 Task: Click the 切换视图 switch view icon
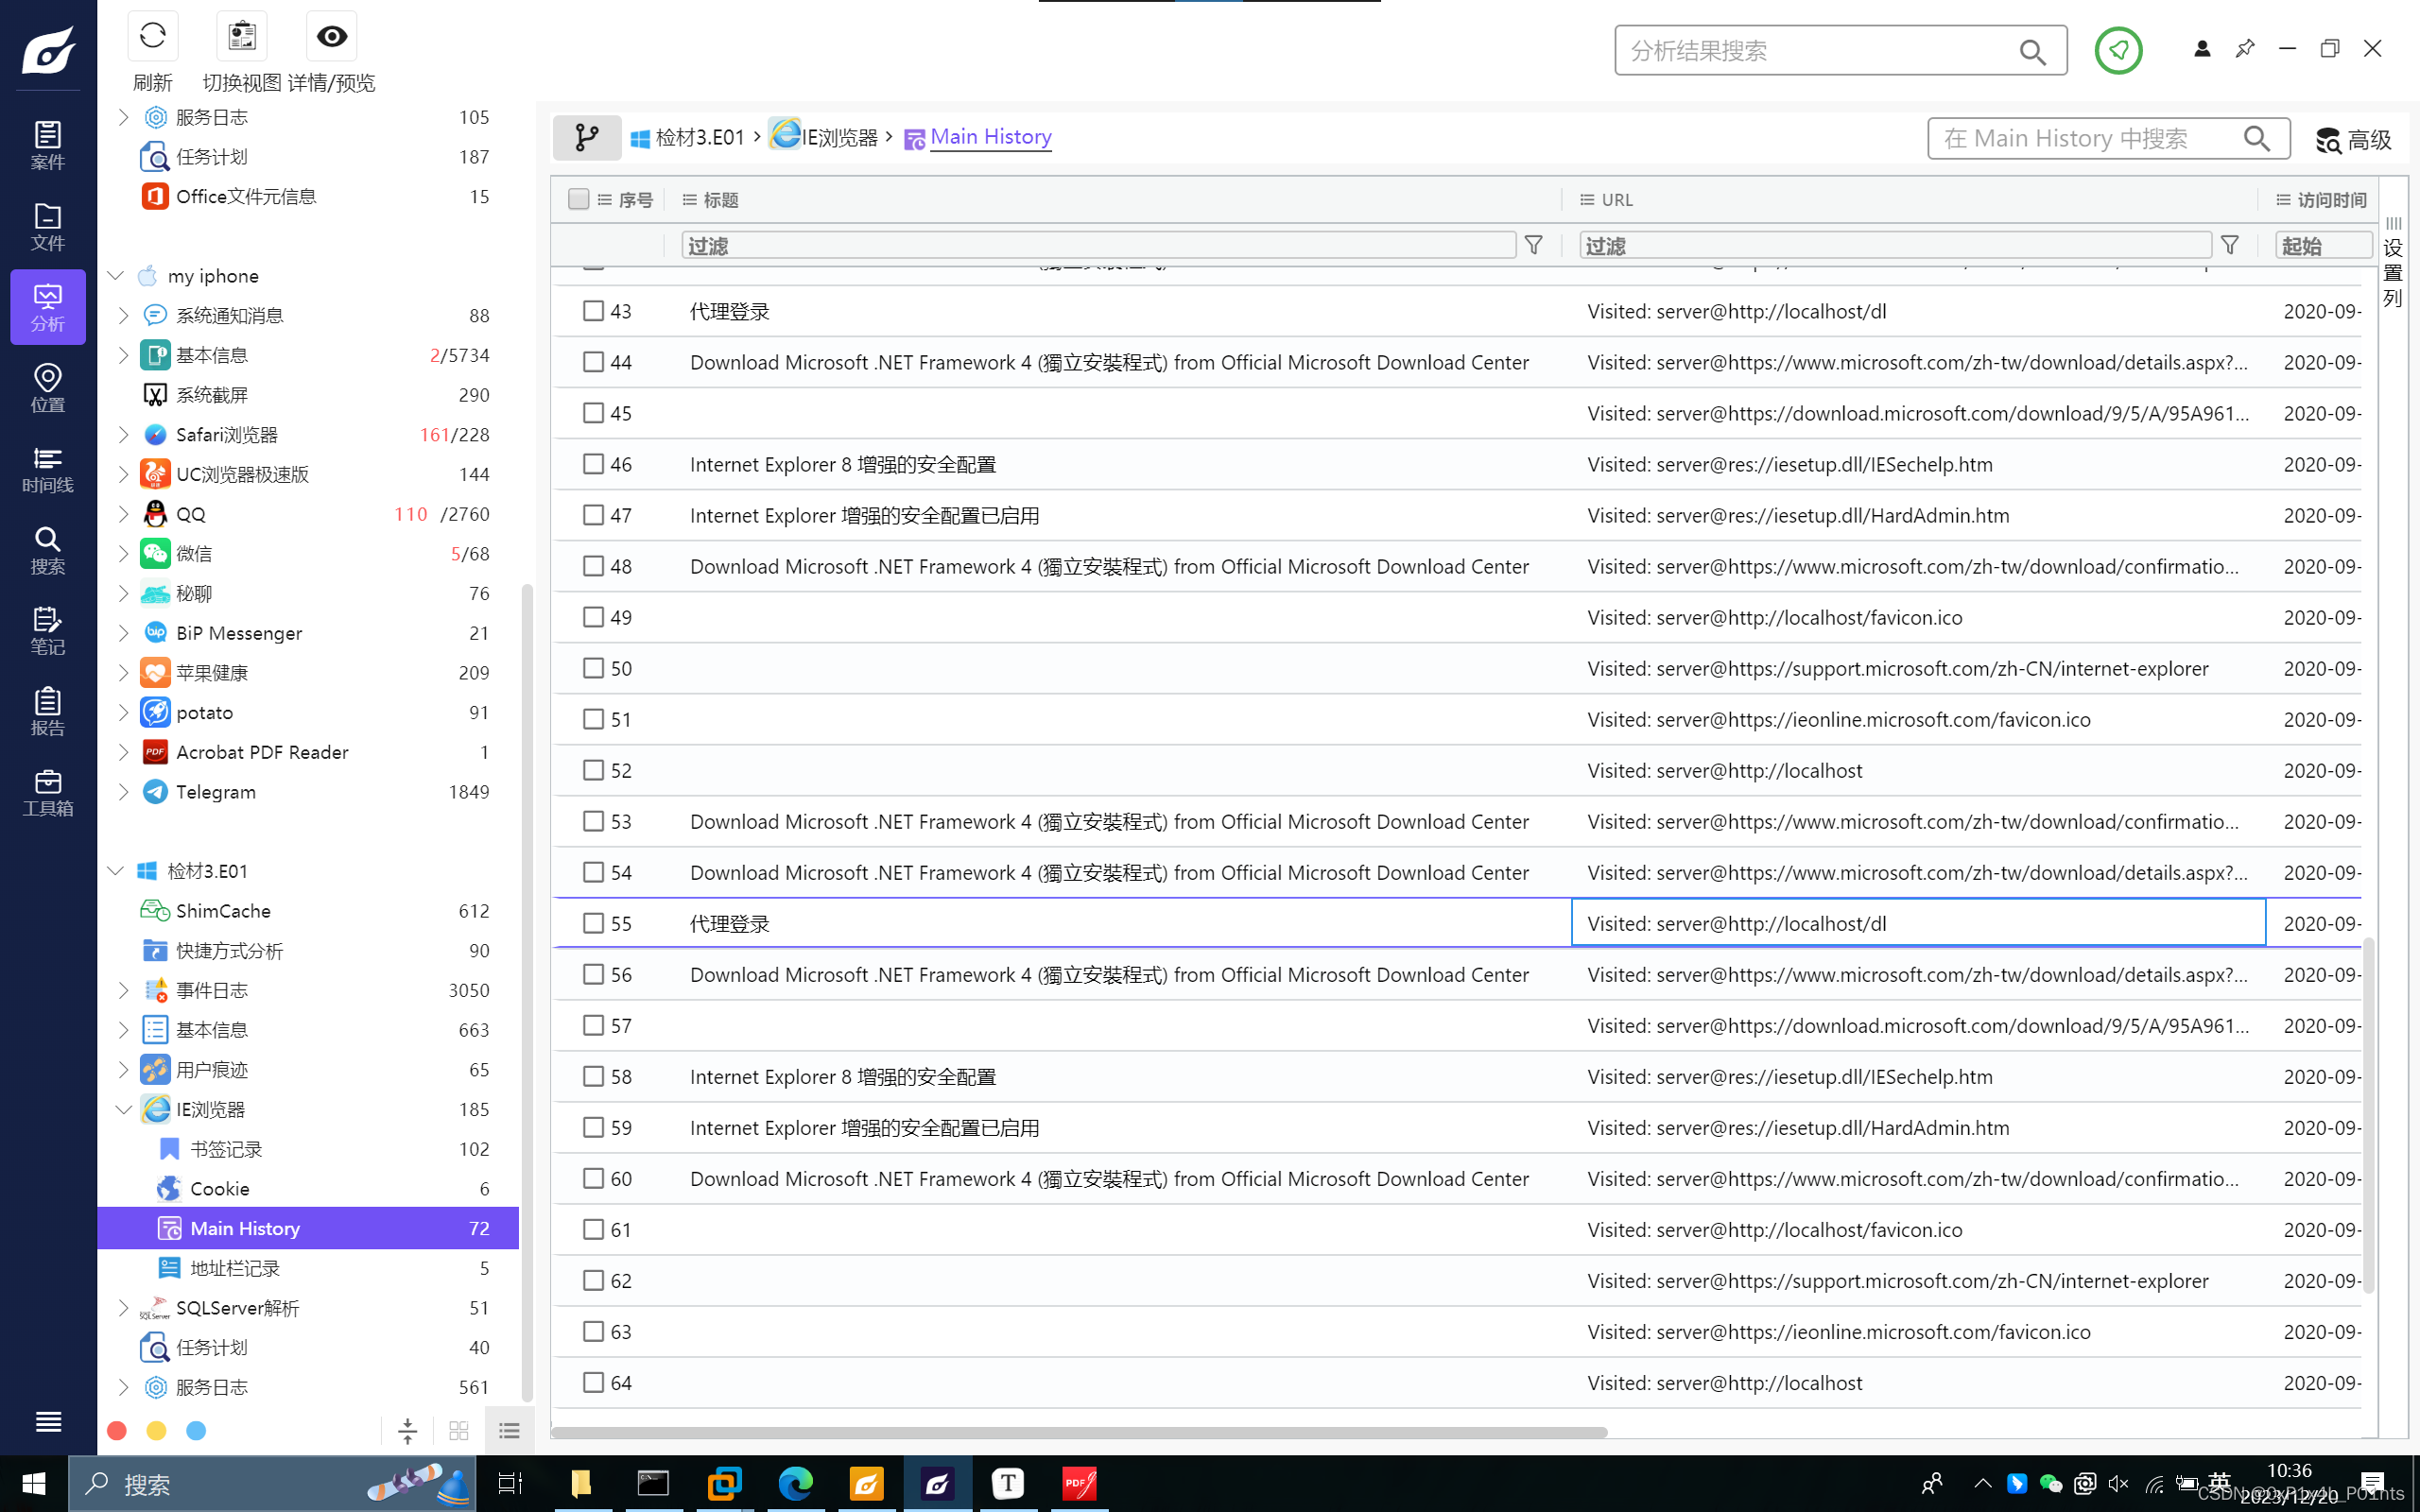[241, 37]
